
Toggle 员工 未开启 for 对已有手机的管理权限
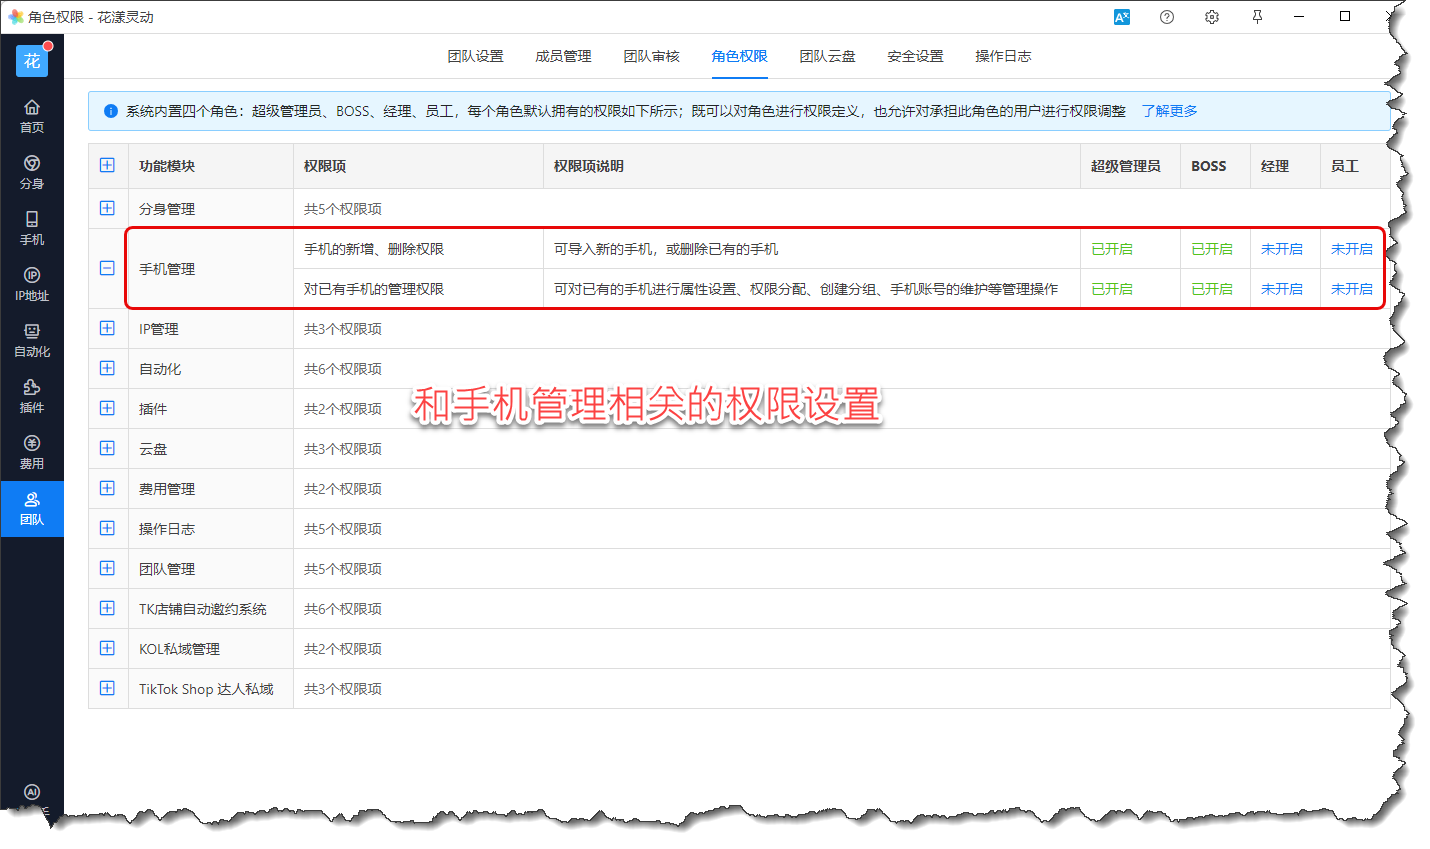1352,289
